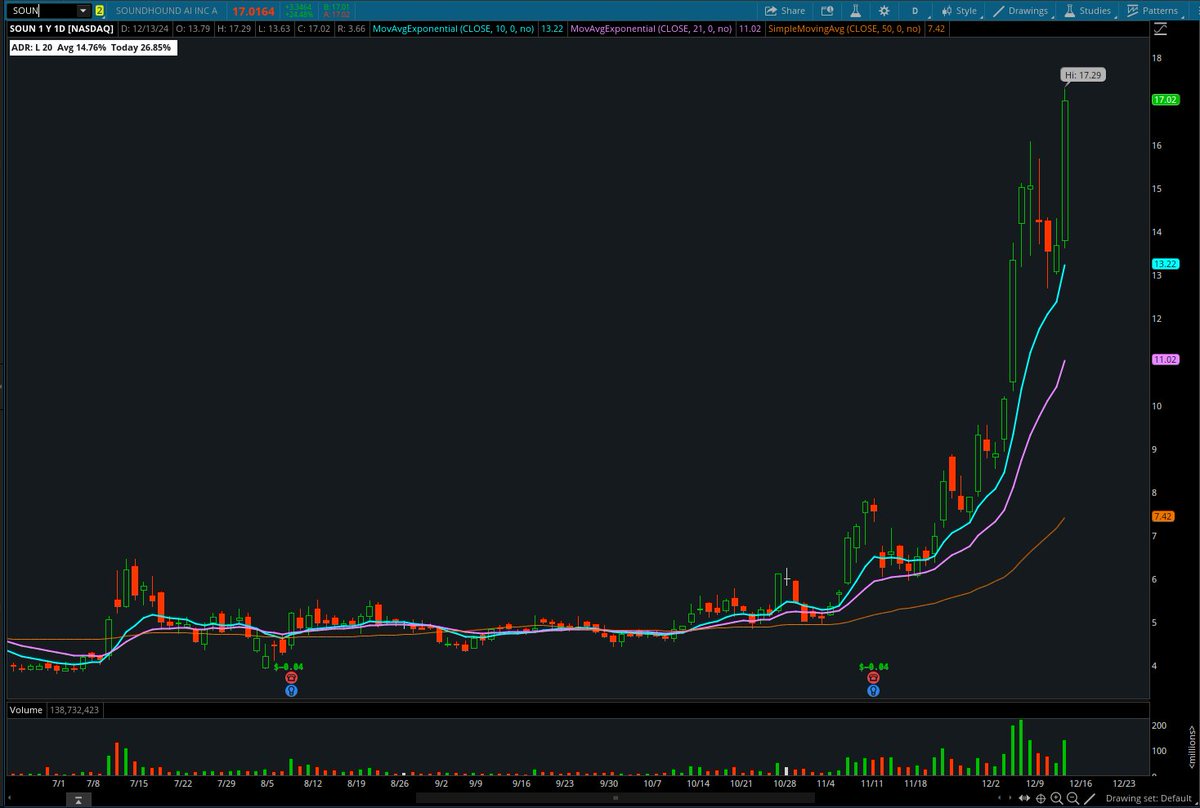Open the flask beaker tool icon
Screen dimensions: 1200x808
click(x=855, y=11)
